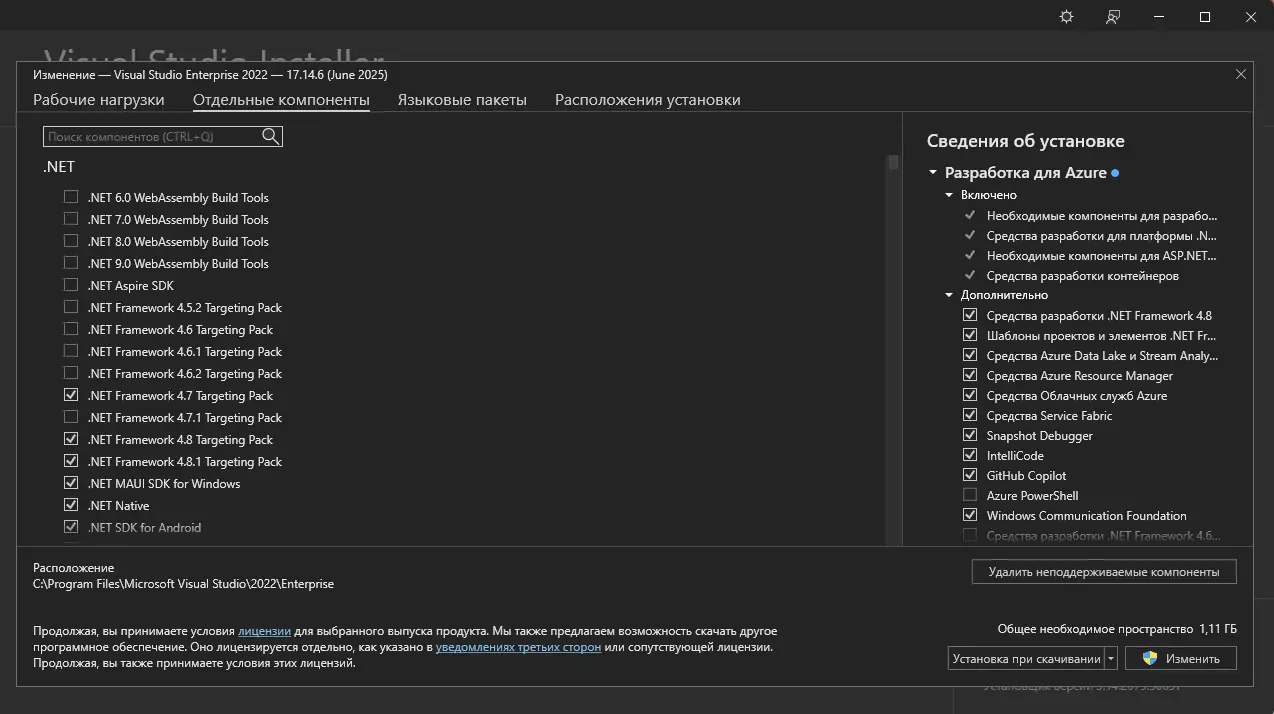The height and width of the screenshot is (714, 1274).
Task: Open the Языковые пакеты tab
Action: [x=462, y=100]
